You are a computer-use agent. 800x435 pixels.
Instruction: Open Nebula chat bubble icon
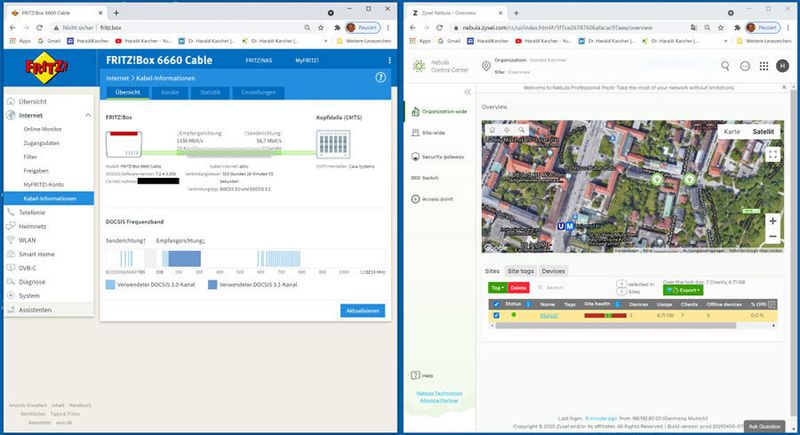[745, 66]
